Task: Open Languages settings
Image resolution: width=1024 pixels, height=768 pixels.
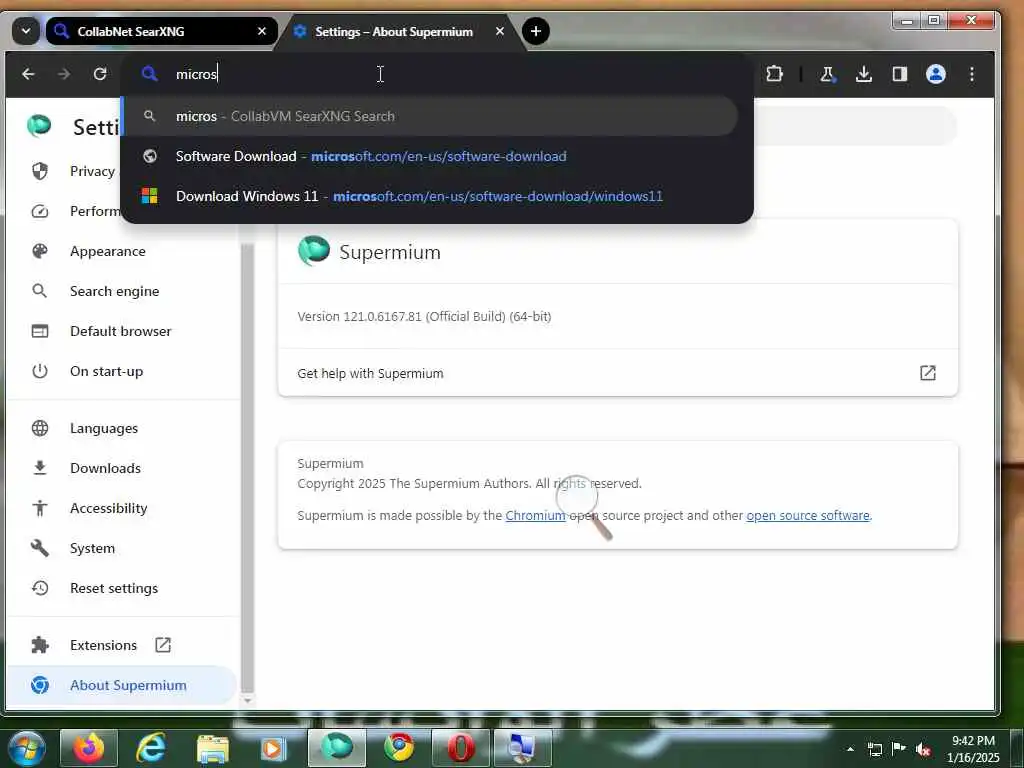Action: click(x=104, y=428)
